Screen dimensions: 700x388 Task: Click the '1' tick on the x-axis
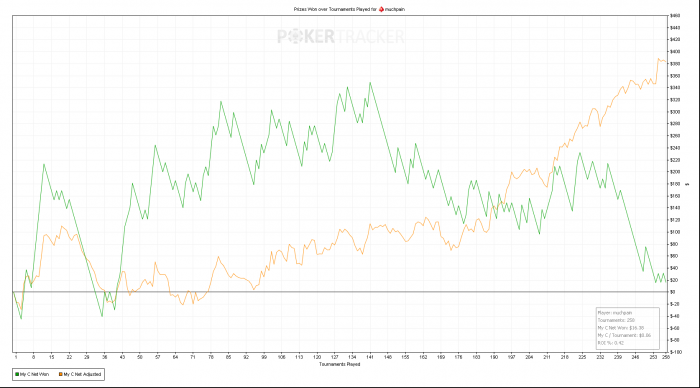(x=16, y=357)
